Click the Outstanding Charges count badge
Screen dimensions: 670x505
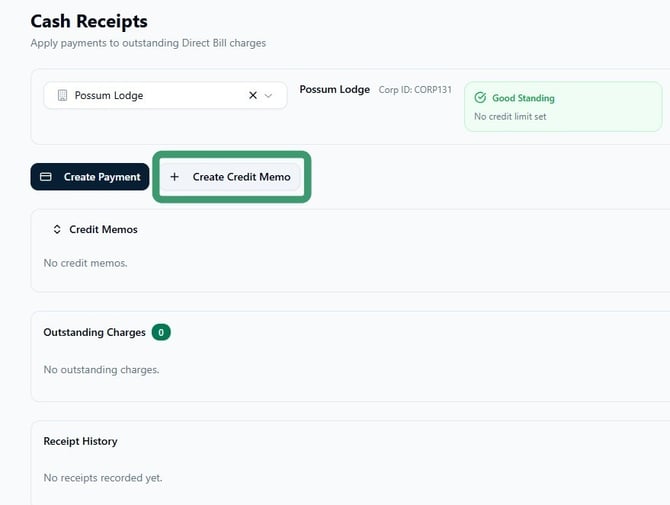[x=161, y=332]
